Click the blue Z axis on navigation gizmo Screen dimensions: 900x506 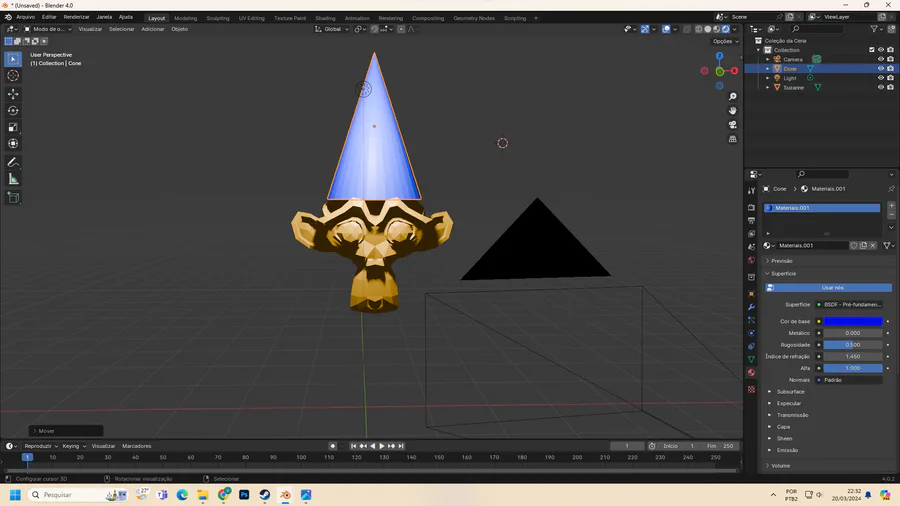(x=720, y=56)
